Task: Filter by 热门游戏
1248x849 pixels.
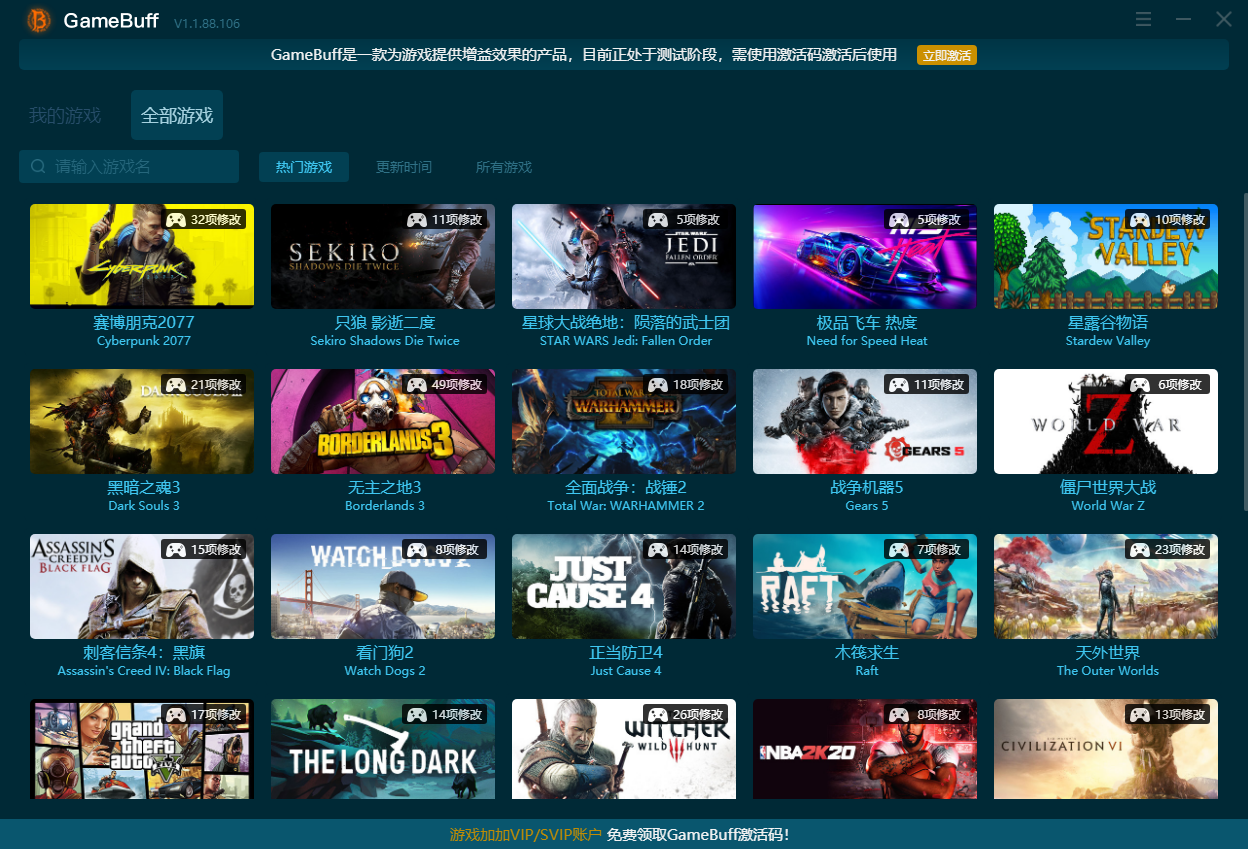Action: 304,167
